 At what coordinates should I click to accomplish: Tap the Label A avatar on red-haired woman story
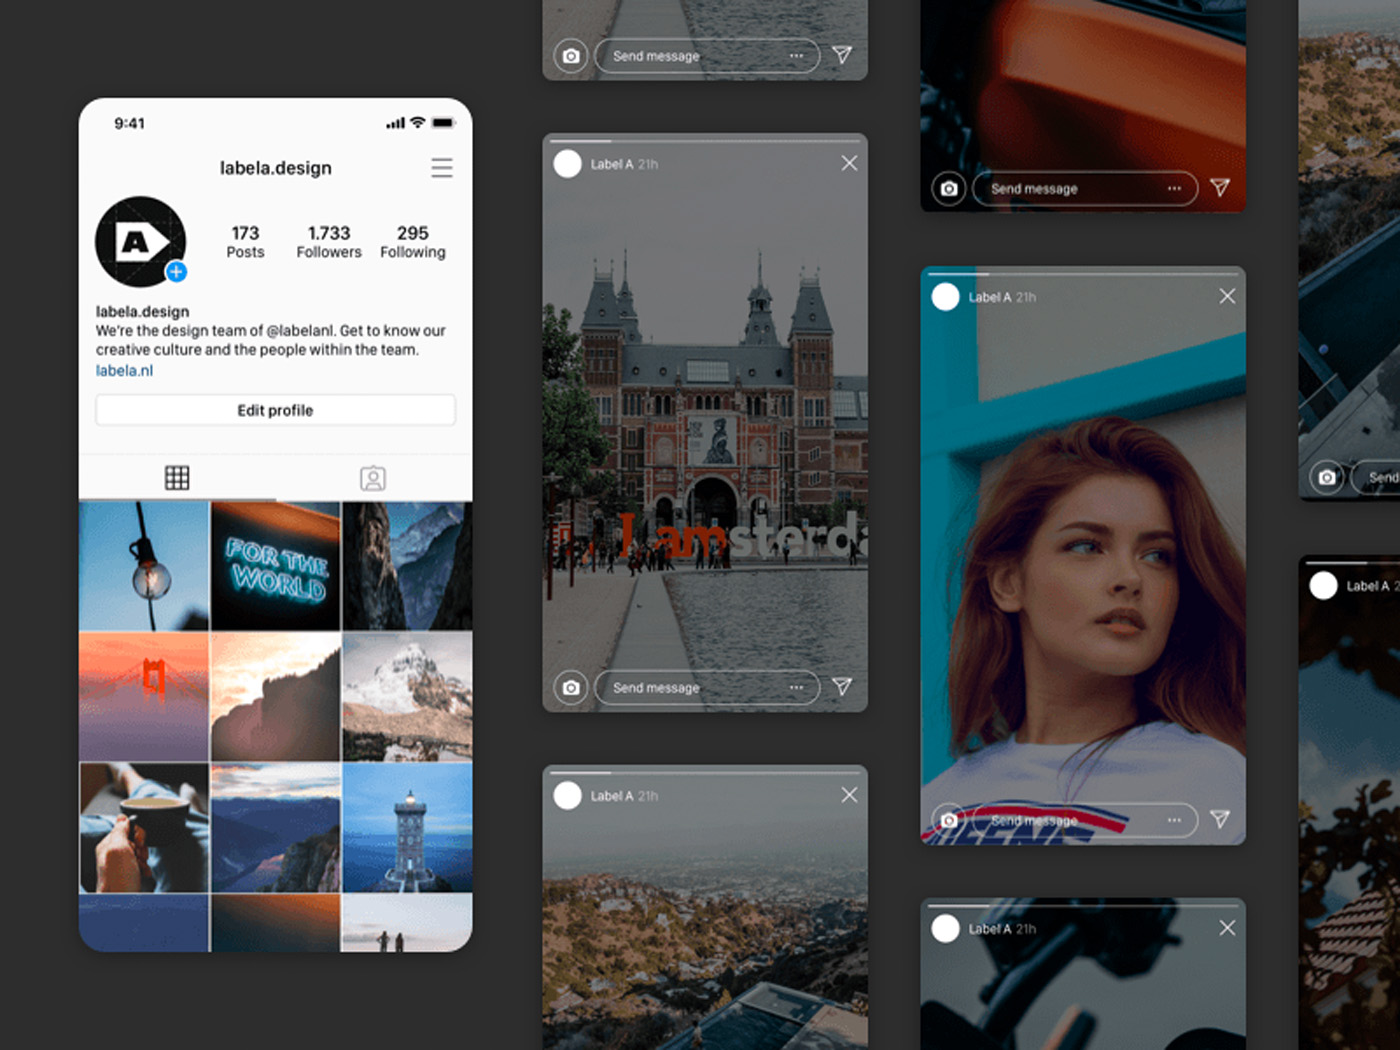coord(945,297)
